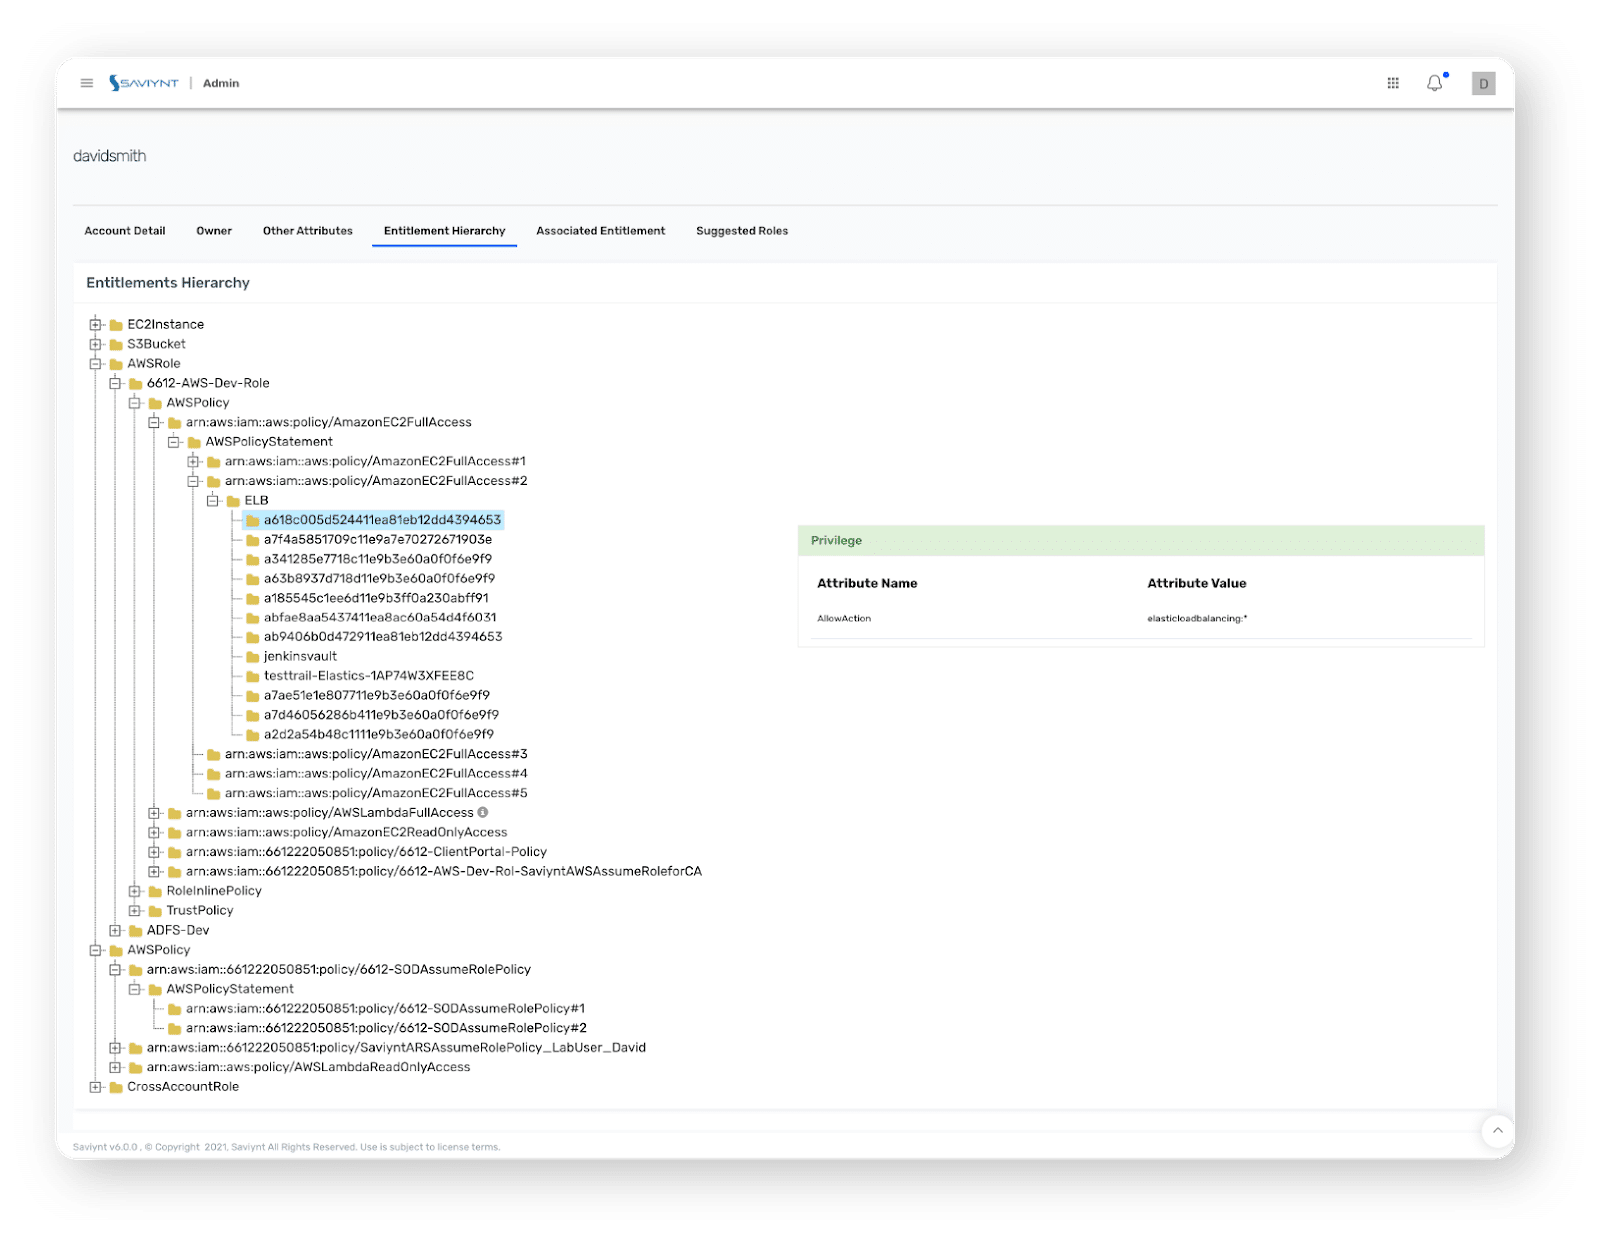Open the notifications bell

pos(1435,83)
